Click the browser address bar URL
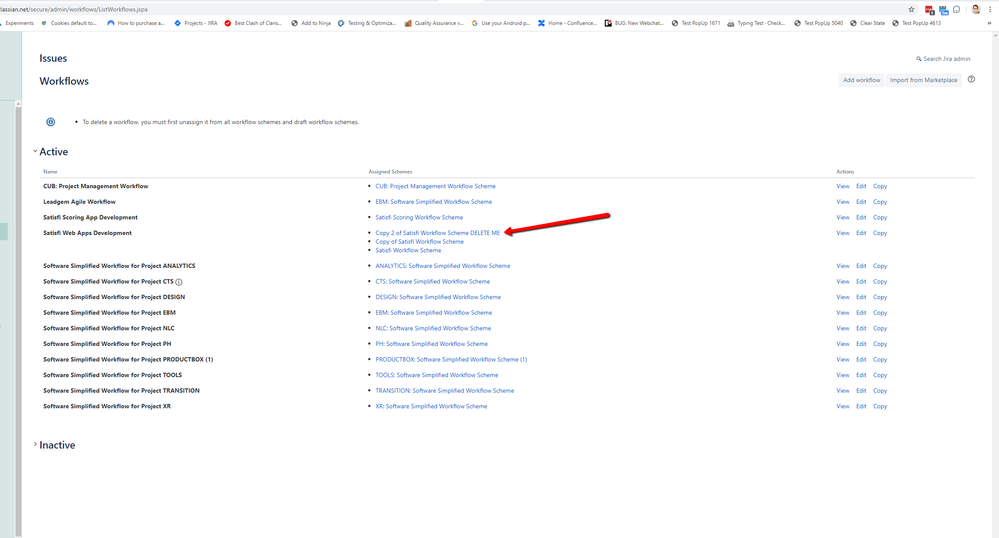Image resolution: width=999 pixels, height=538 pixels. point(74,10)
